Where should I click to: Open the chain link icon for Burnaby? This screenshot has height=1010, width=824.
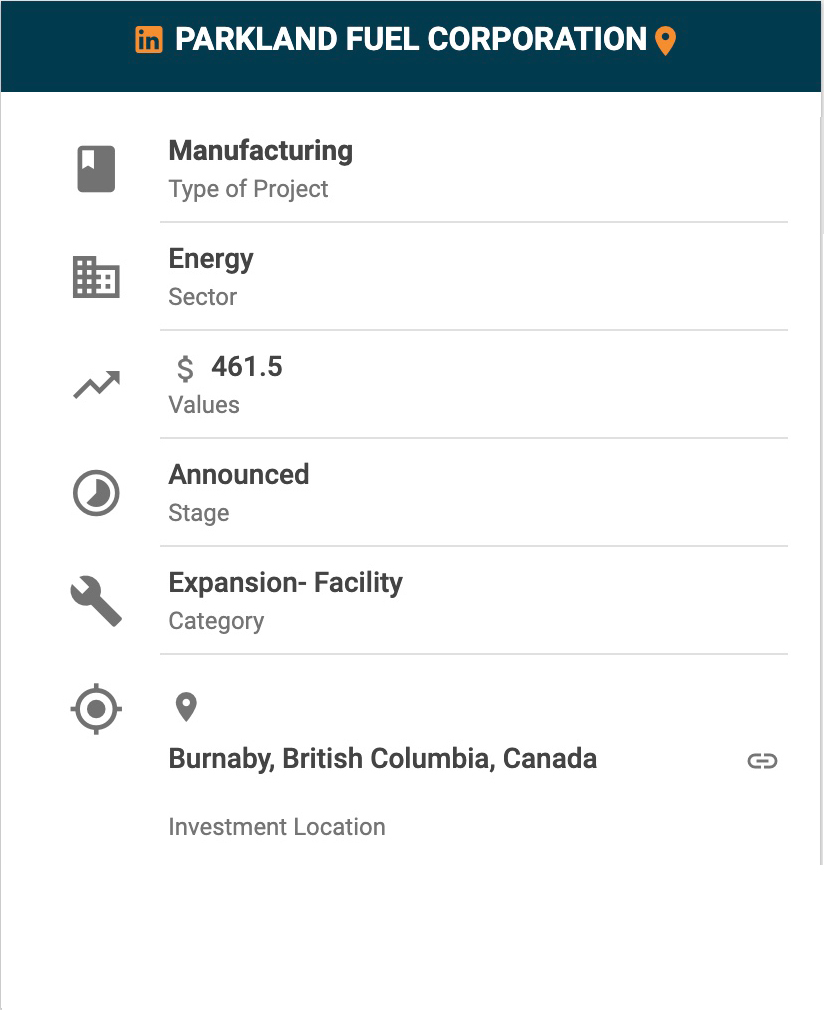[x=762, y=761]
